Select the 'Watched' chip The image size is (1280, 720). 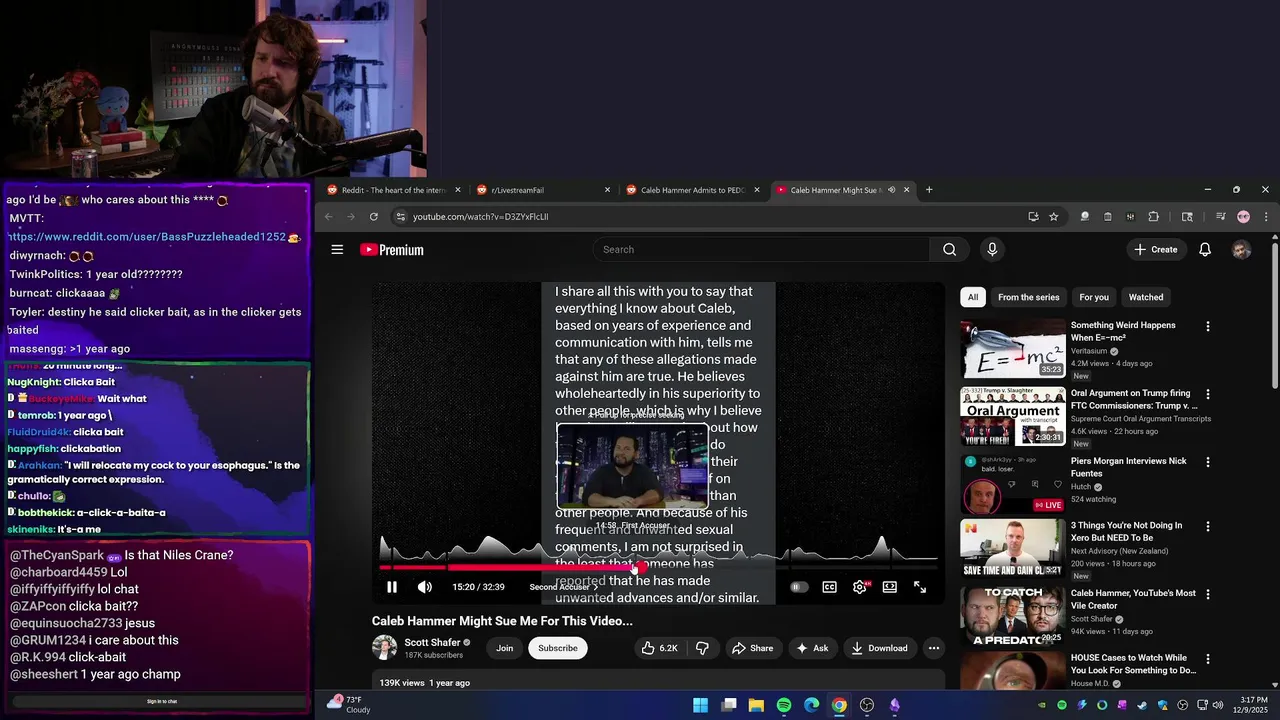[1146, 297]
